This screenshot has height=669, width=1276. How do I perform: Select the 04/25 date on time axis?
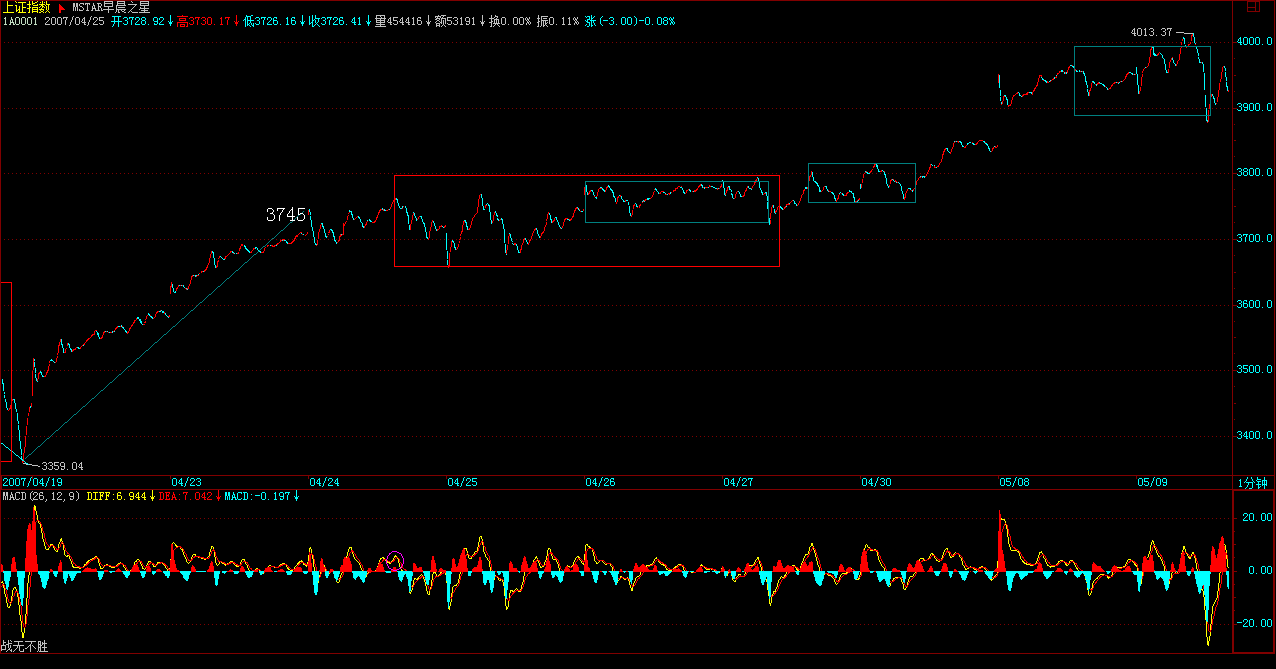(462, 482)
